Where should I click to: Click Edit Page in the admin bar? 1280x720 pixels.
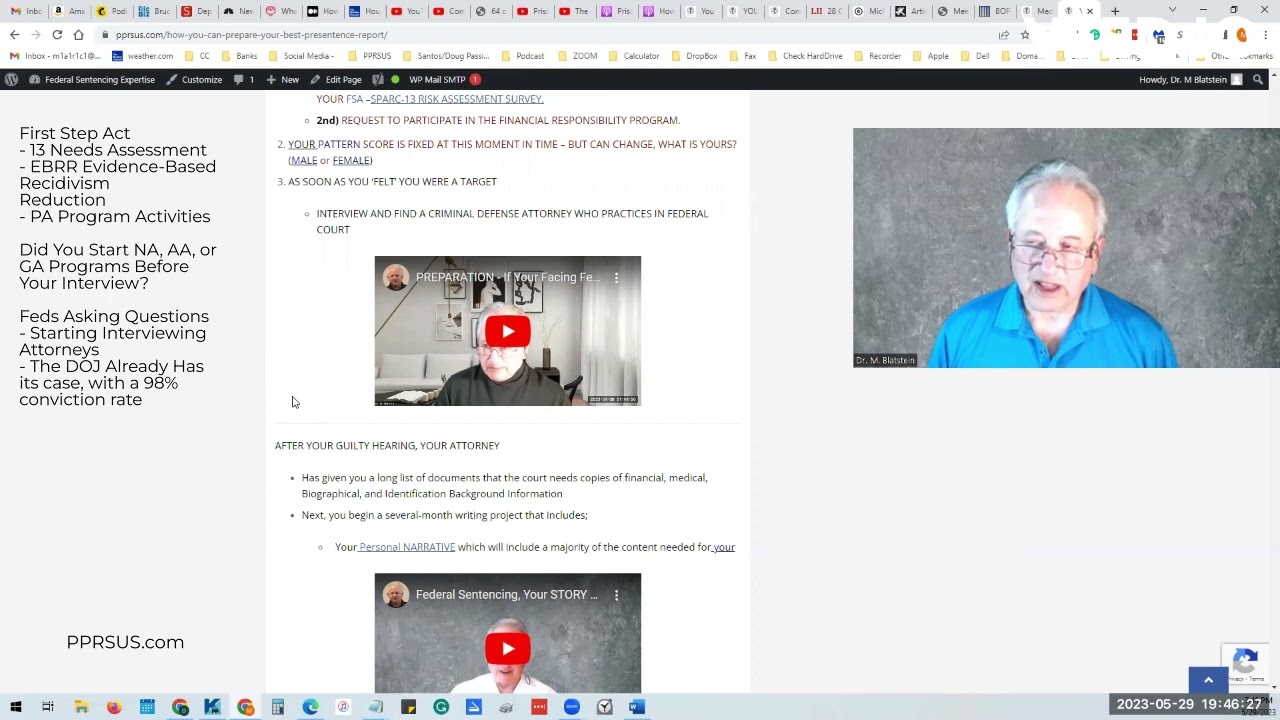pyautogui.click(x=336, y=79)
